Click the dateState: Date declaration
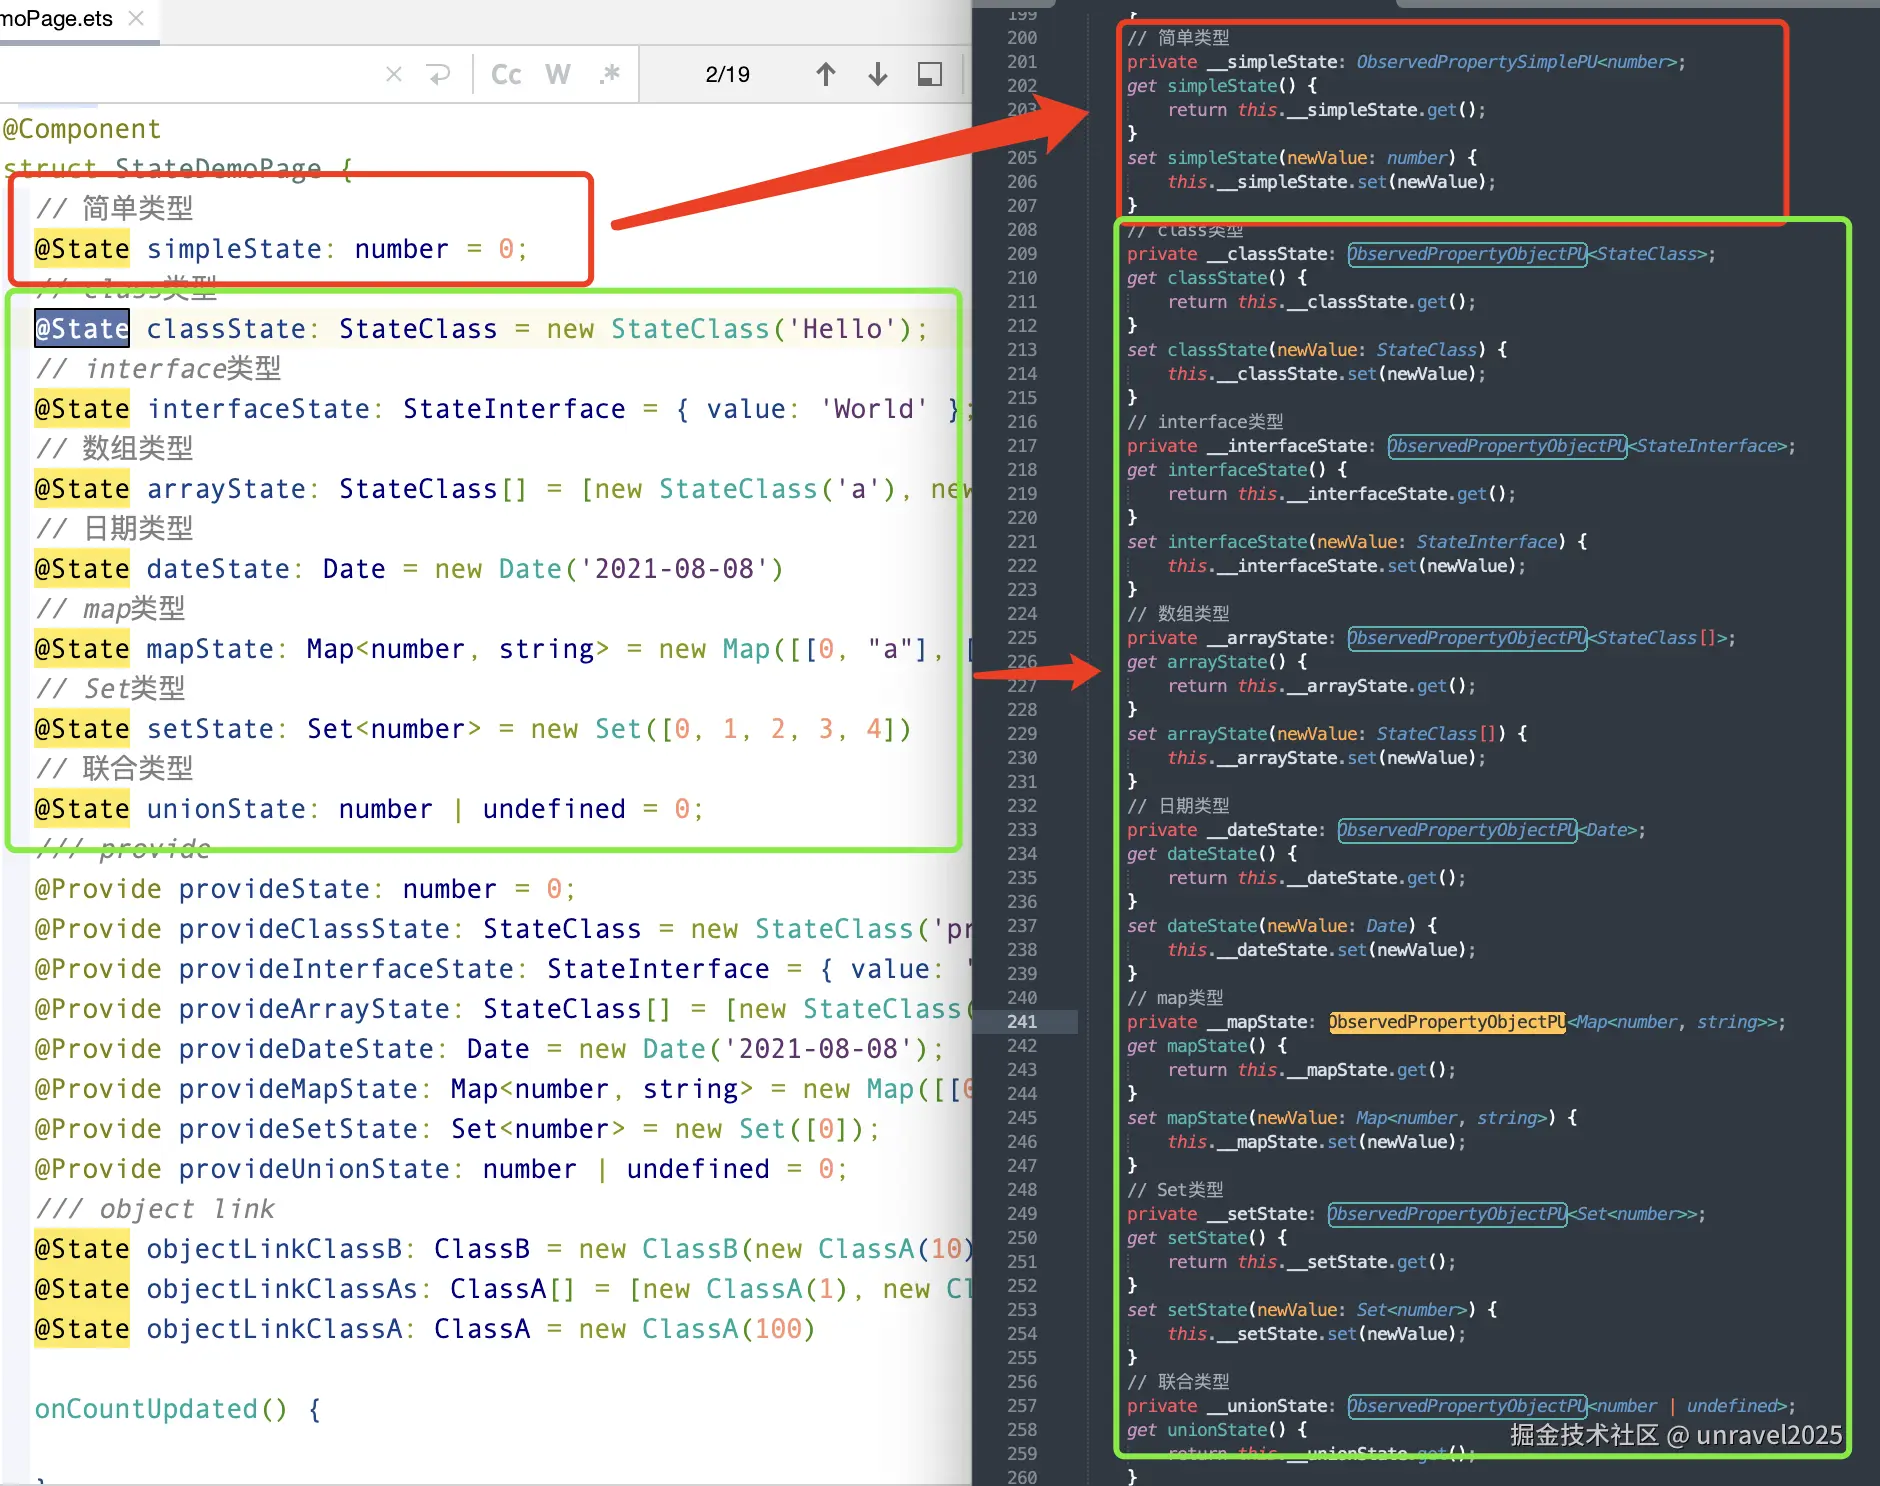Image resolution: width=1880 pixels, height=1486 pixels. pos(409,569)
